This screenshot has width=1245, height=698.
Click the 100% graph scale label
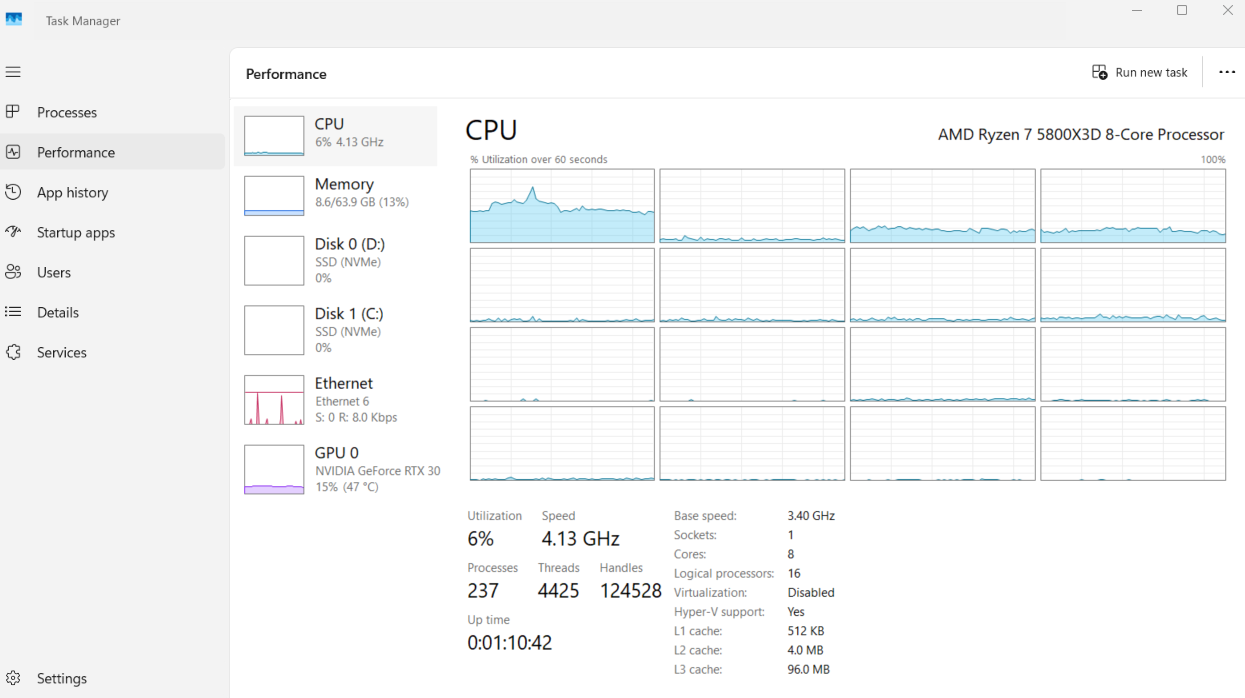1213,160
